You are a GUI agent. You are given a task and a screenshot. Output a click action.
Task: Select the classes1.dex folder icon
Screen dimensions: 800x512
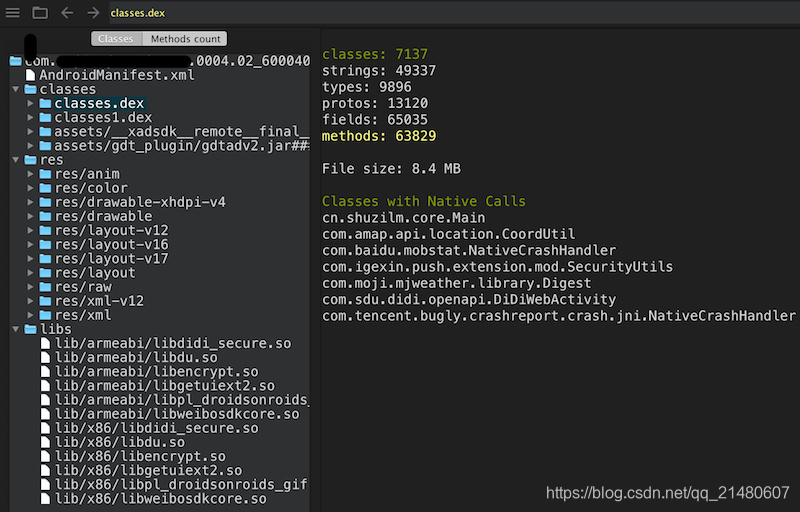click(45, 118)
